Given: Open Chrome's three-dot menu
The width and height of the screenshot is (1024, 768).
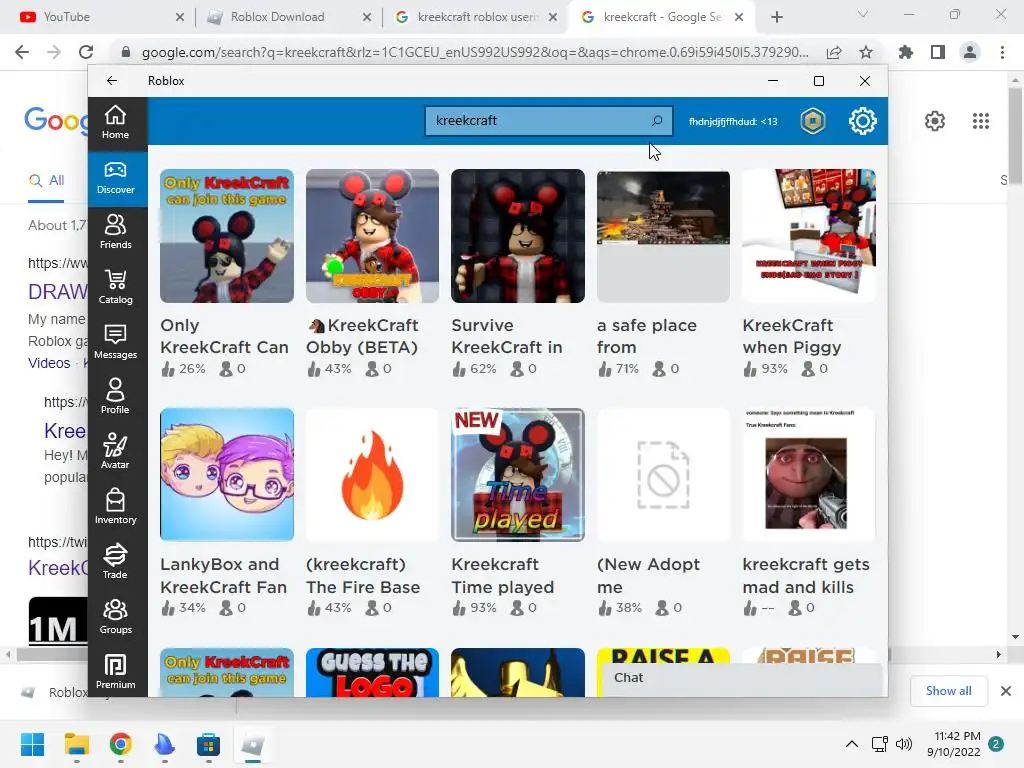Looking at the screenshot, I should [1002, 52].
